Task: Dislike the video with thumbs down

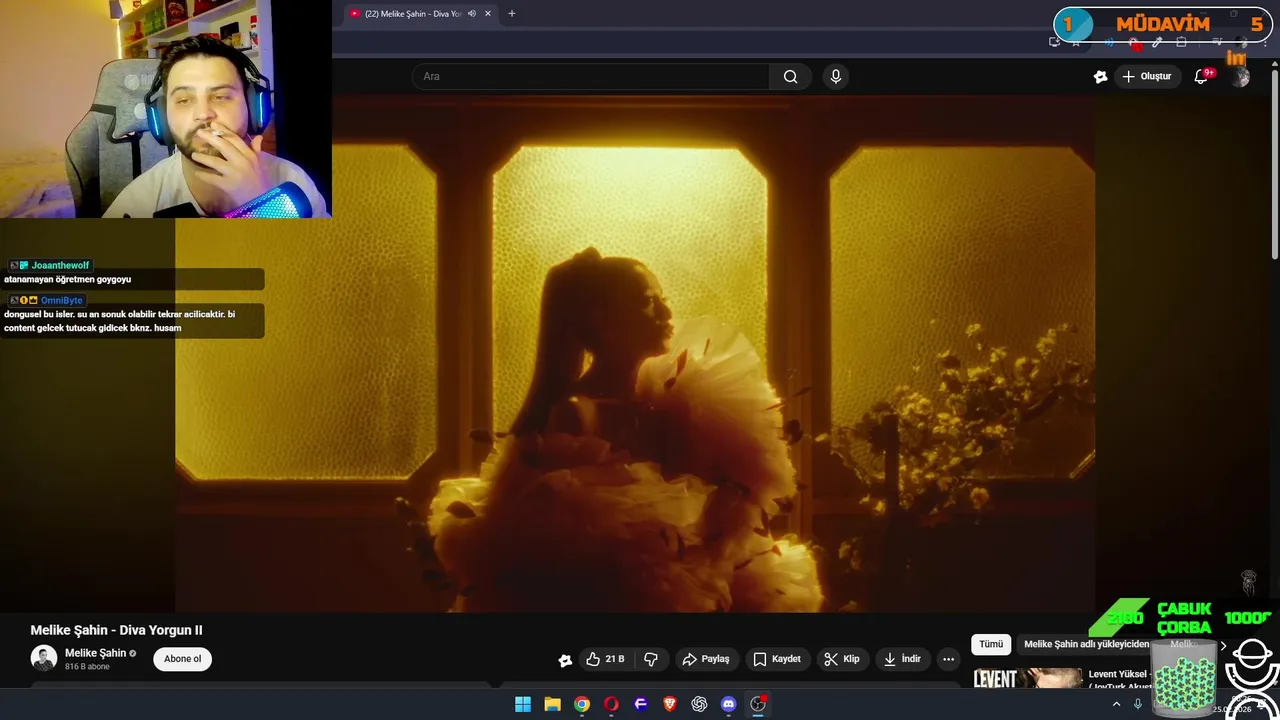Action: [x=651, y=659]
